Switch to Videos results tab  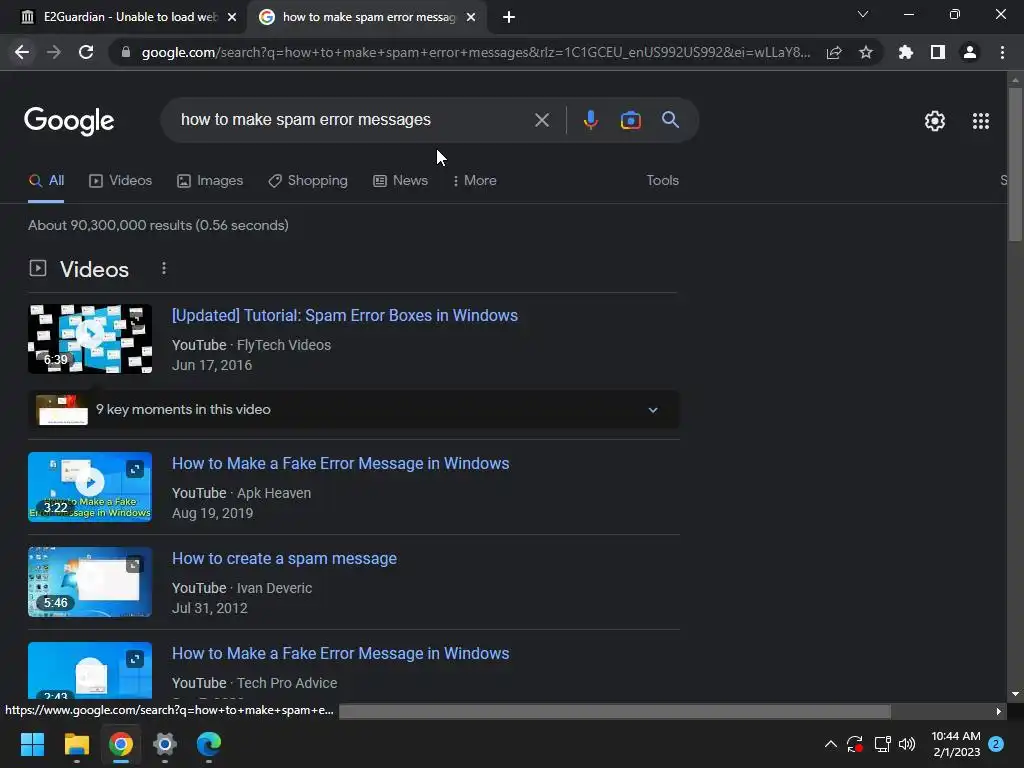point(120,181)
